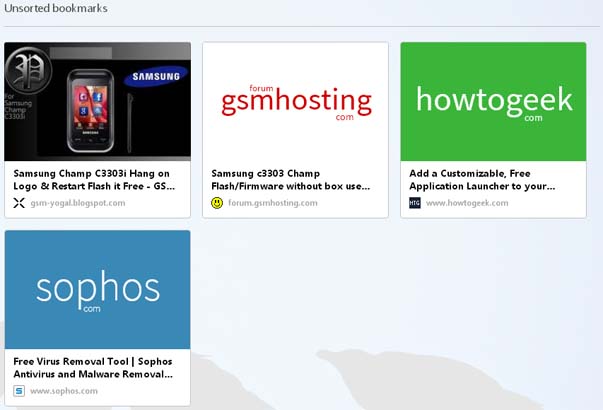603x410 pixels.
Task: Click the www.howtogeek.com URL text
Action: [467, 203]
